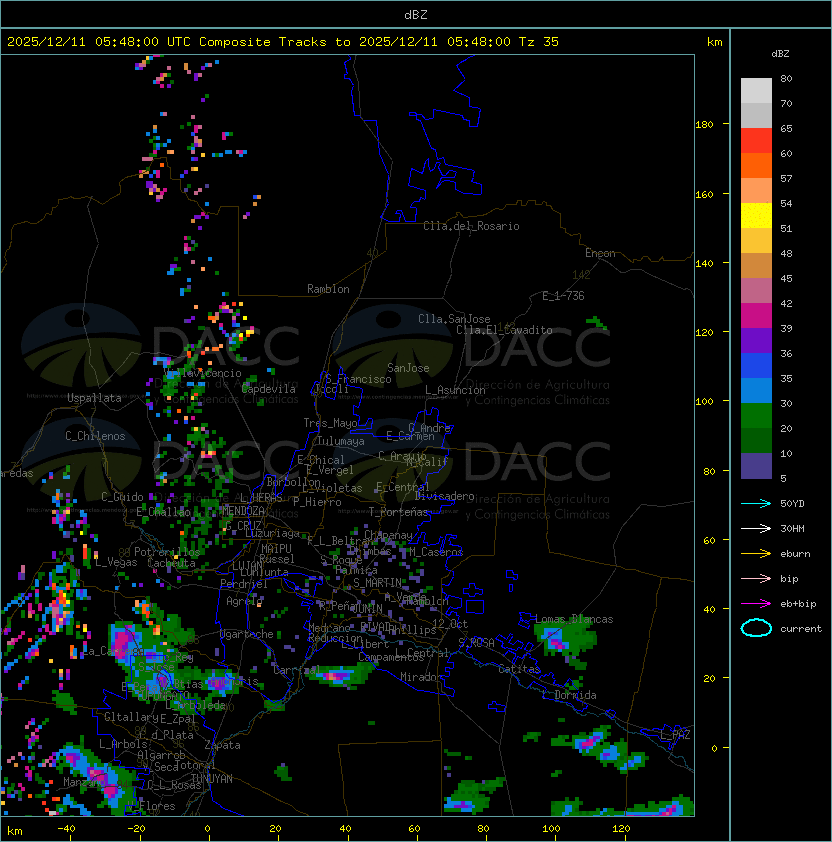Image resolution: width=832 pixels, height=842 pixels.
Task: Click the Composite Tracks timestamp header line
Action: point(283,42)
